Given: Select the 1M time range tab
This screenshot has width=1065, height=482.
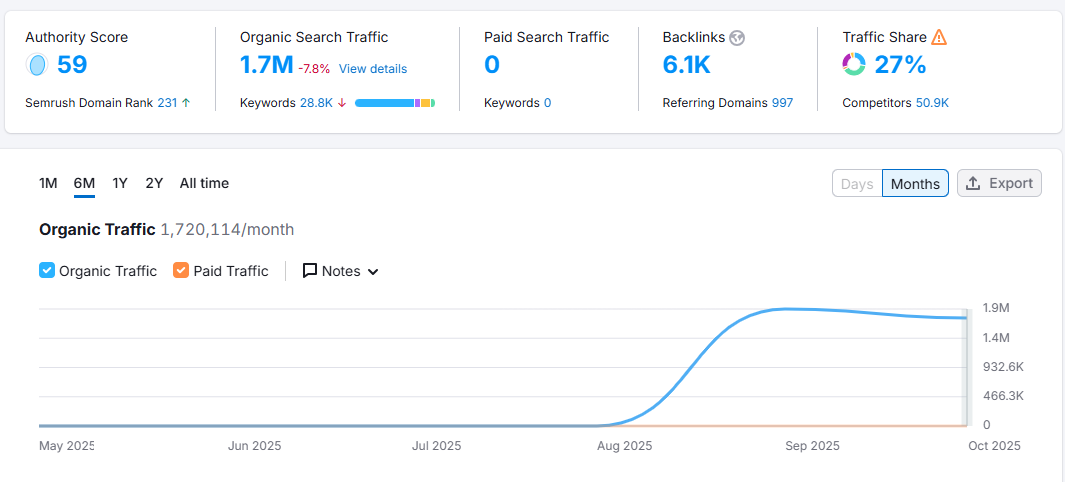Looking at the screenshot, I should (48, 183).
